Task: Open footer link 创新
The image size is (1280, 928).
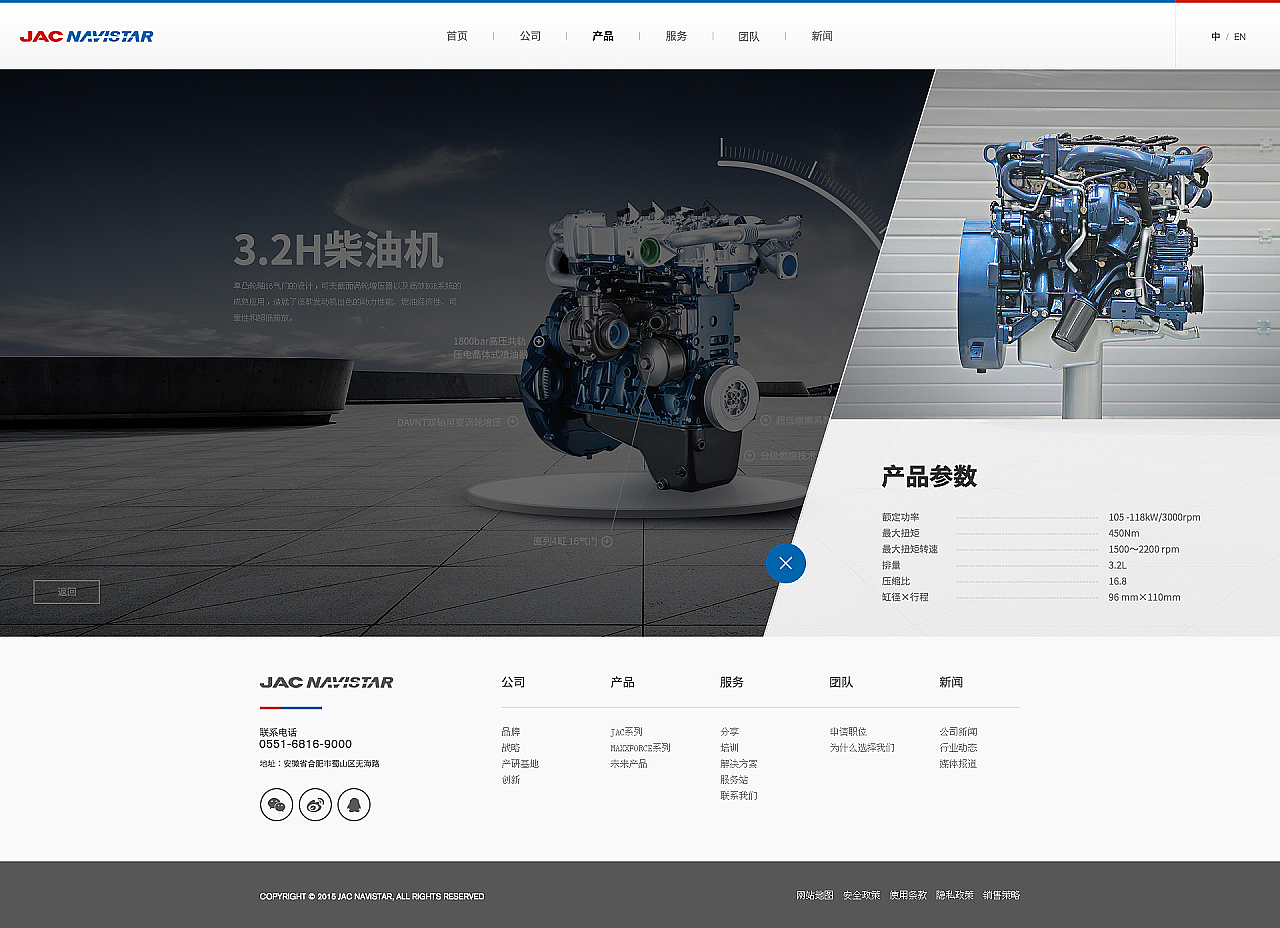Action: (x=511, y=780)
